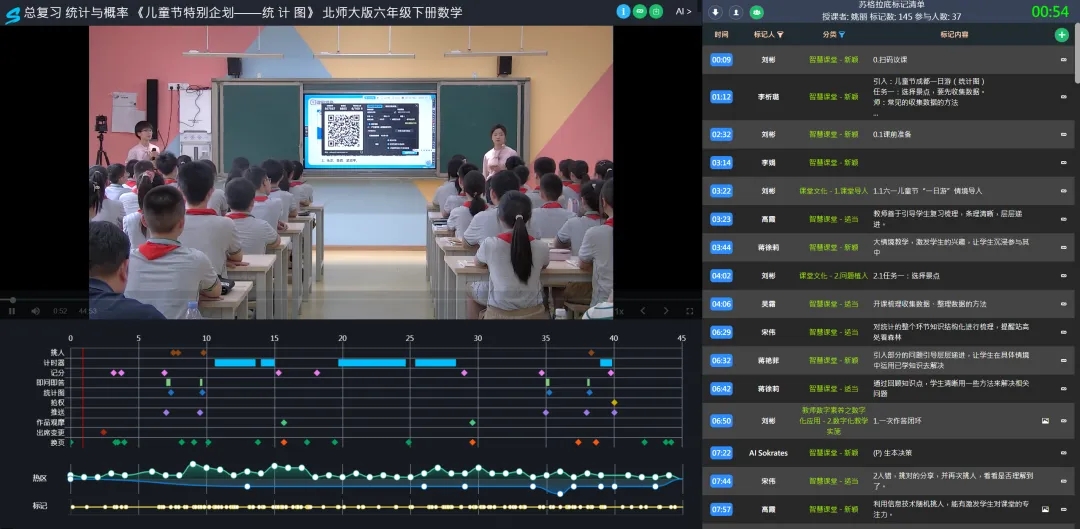Viewport: 1080px width, 529px height.
Task: Add a new marker with green plus button
Action: [x=1061, y=35]
